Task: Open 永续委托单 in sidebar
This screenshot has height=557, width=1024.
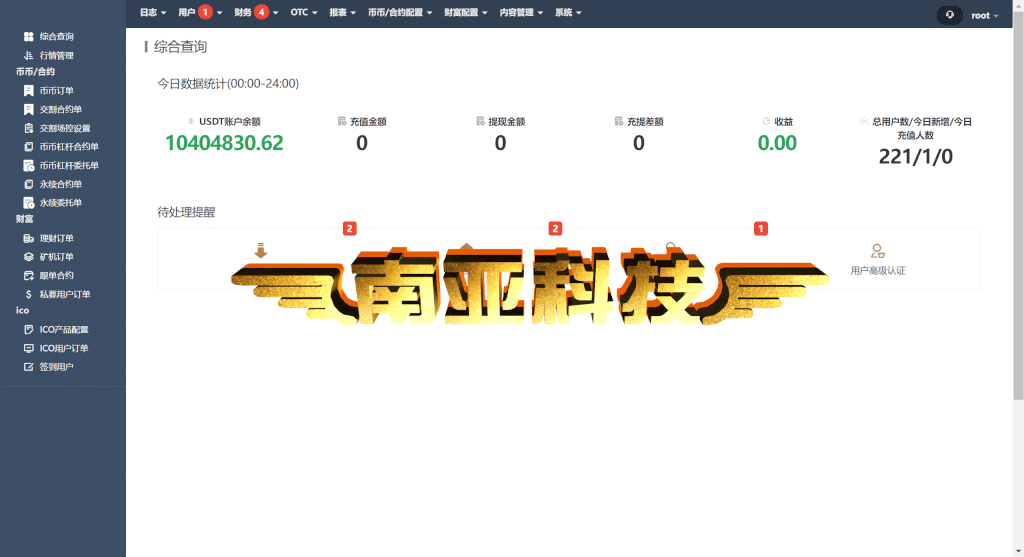Action: coord(60,202)
